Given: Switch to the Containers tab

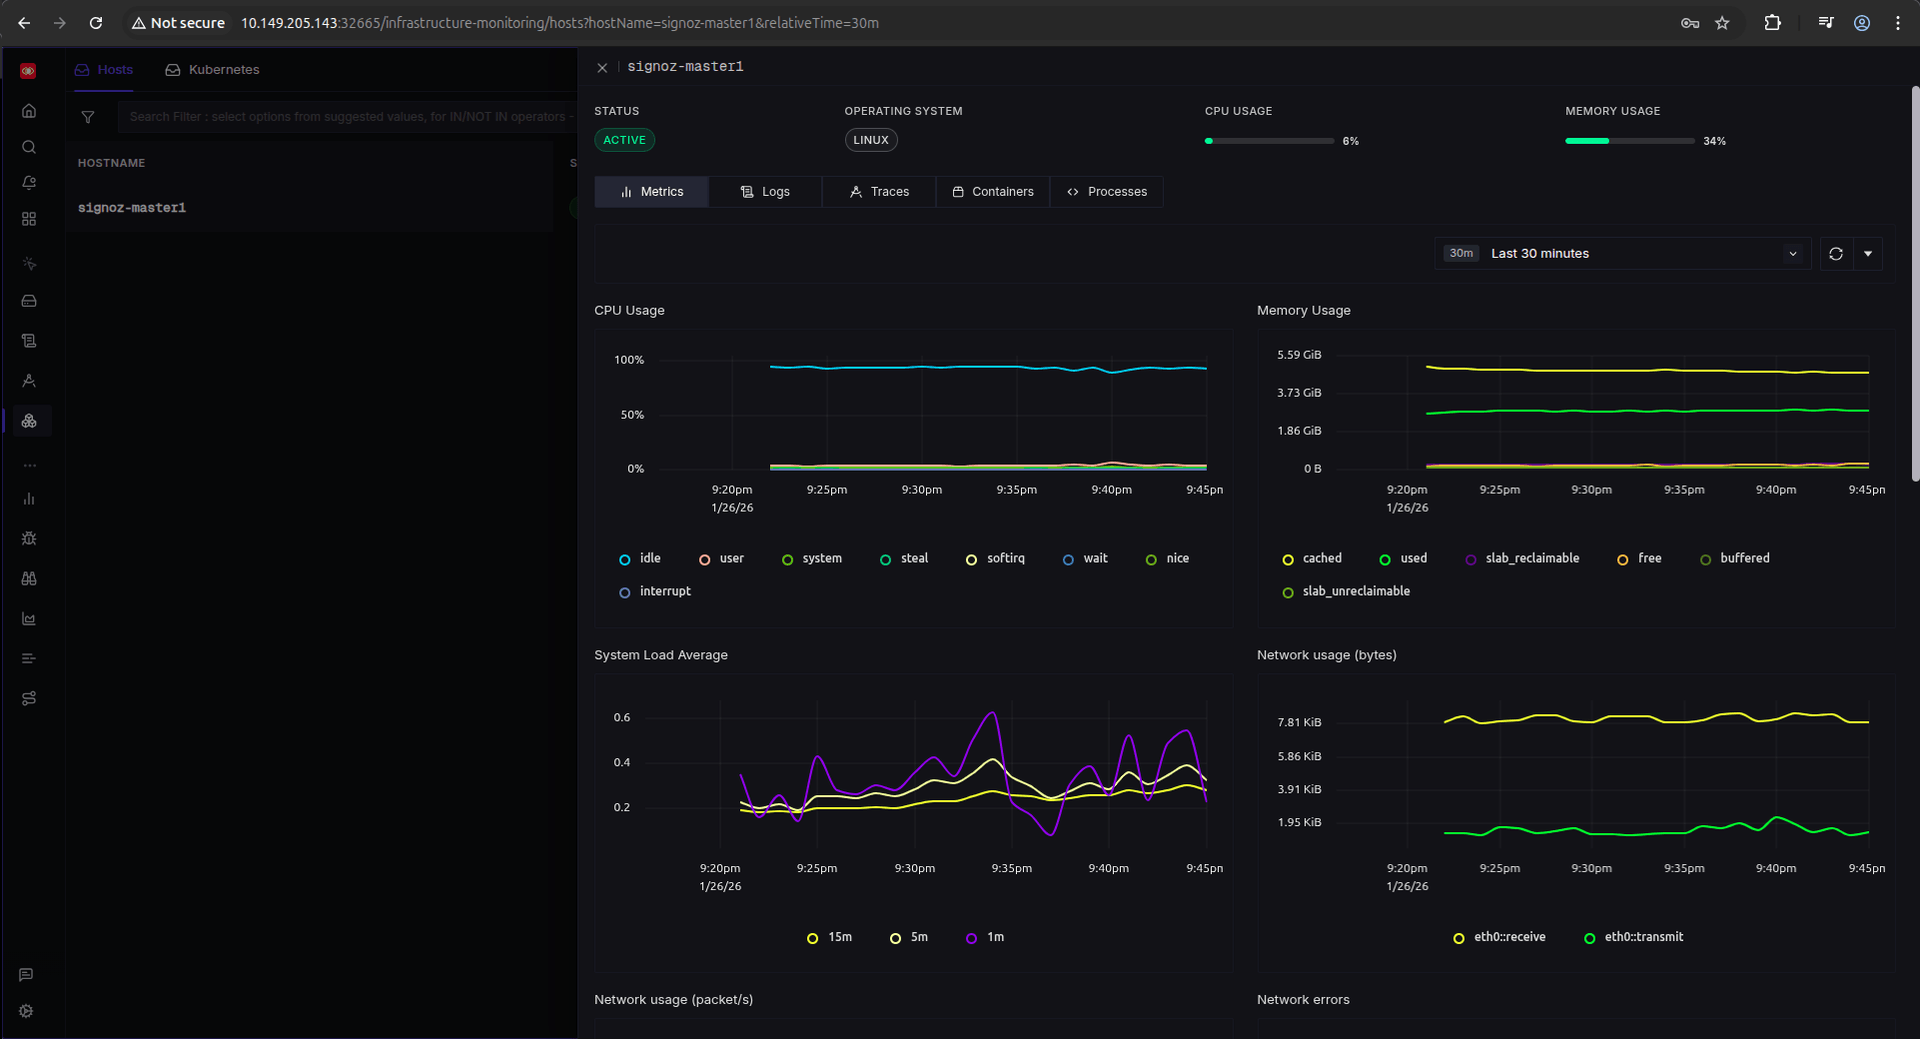Looking at the screenshot, I should (993, 192).
